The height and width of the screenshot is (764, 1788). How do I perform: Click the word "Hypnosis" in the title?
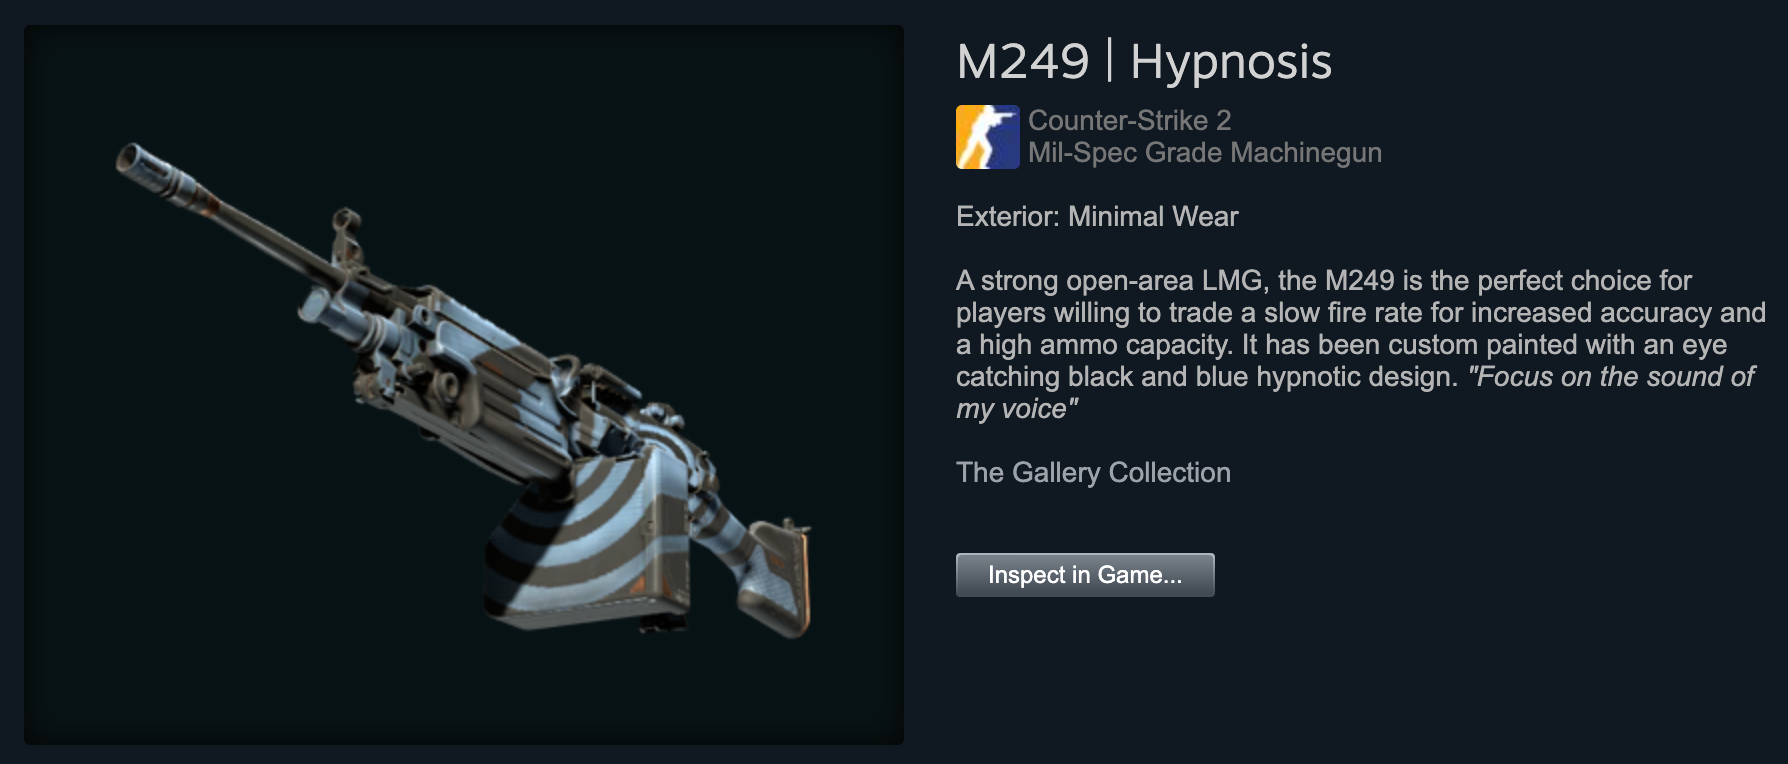(x=1231, y=64)
